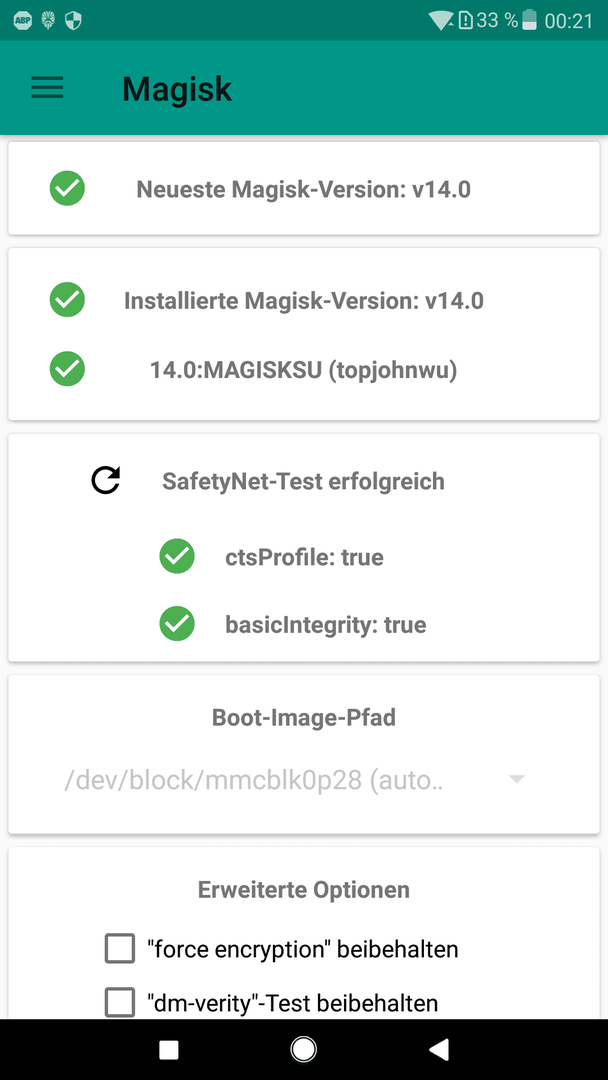The width and height of the screenshot is (608, 1080).
Task: Tap the ABP status bar icon
Action: click(x=23, y=21)
